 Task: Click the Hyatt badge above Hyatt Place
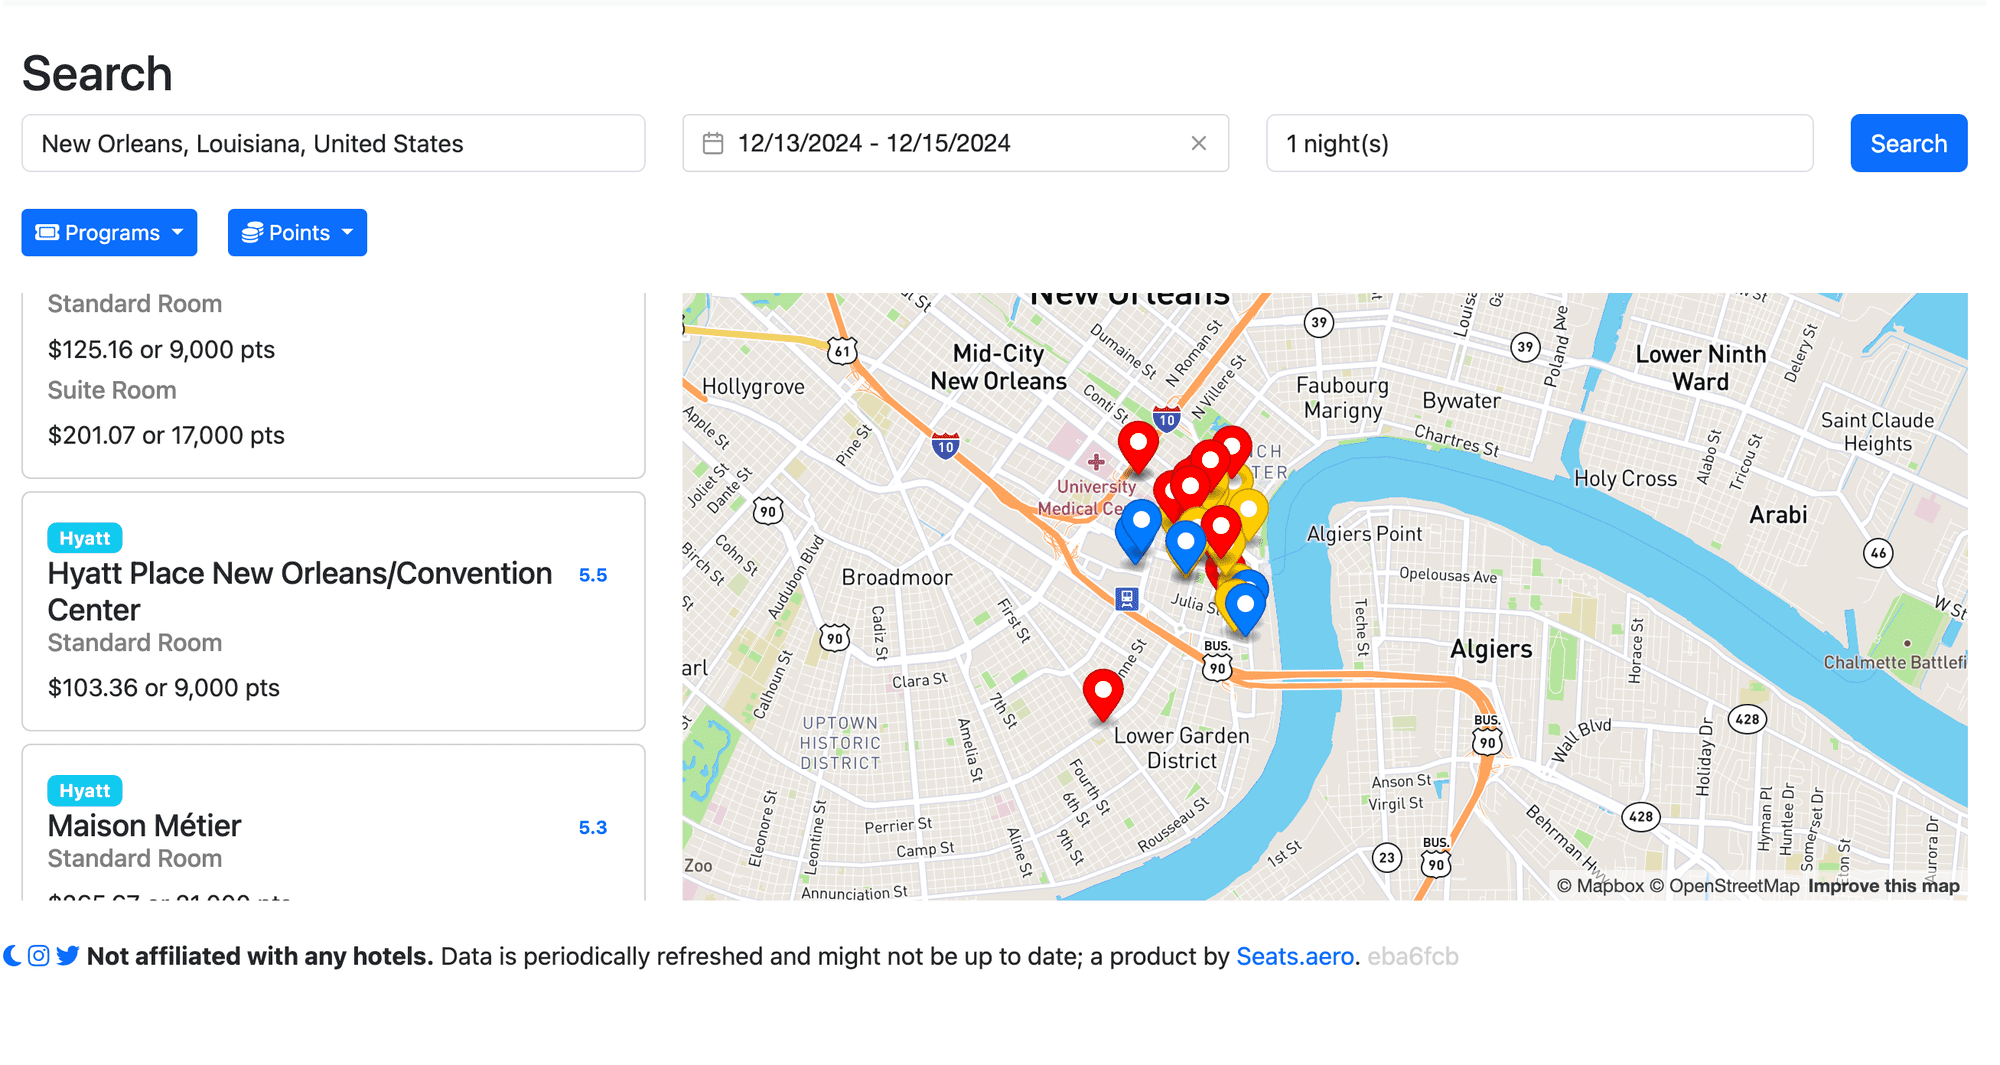coord(85,538)
